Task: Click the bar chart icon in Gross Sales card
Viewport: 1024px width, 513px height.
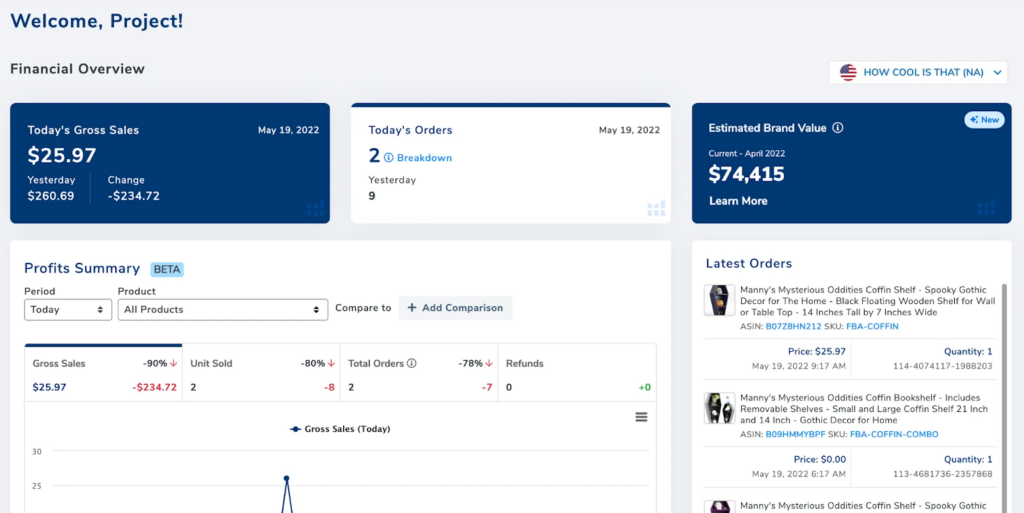Action: (x=315, y=208)
